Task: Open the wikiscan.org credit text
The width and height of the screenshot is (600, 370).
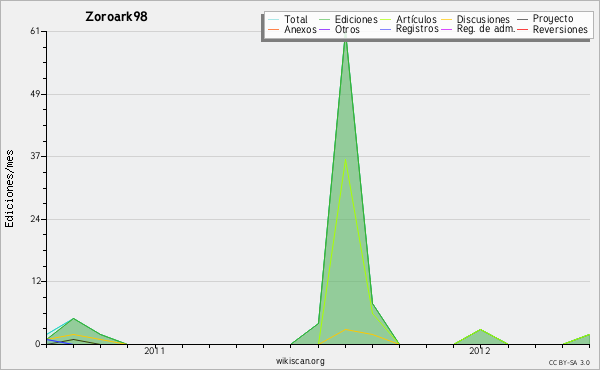Action: 300,361
